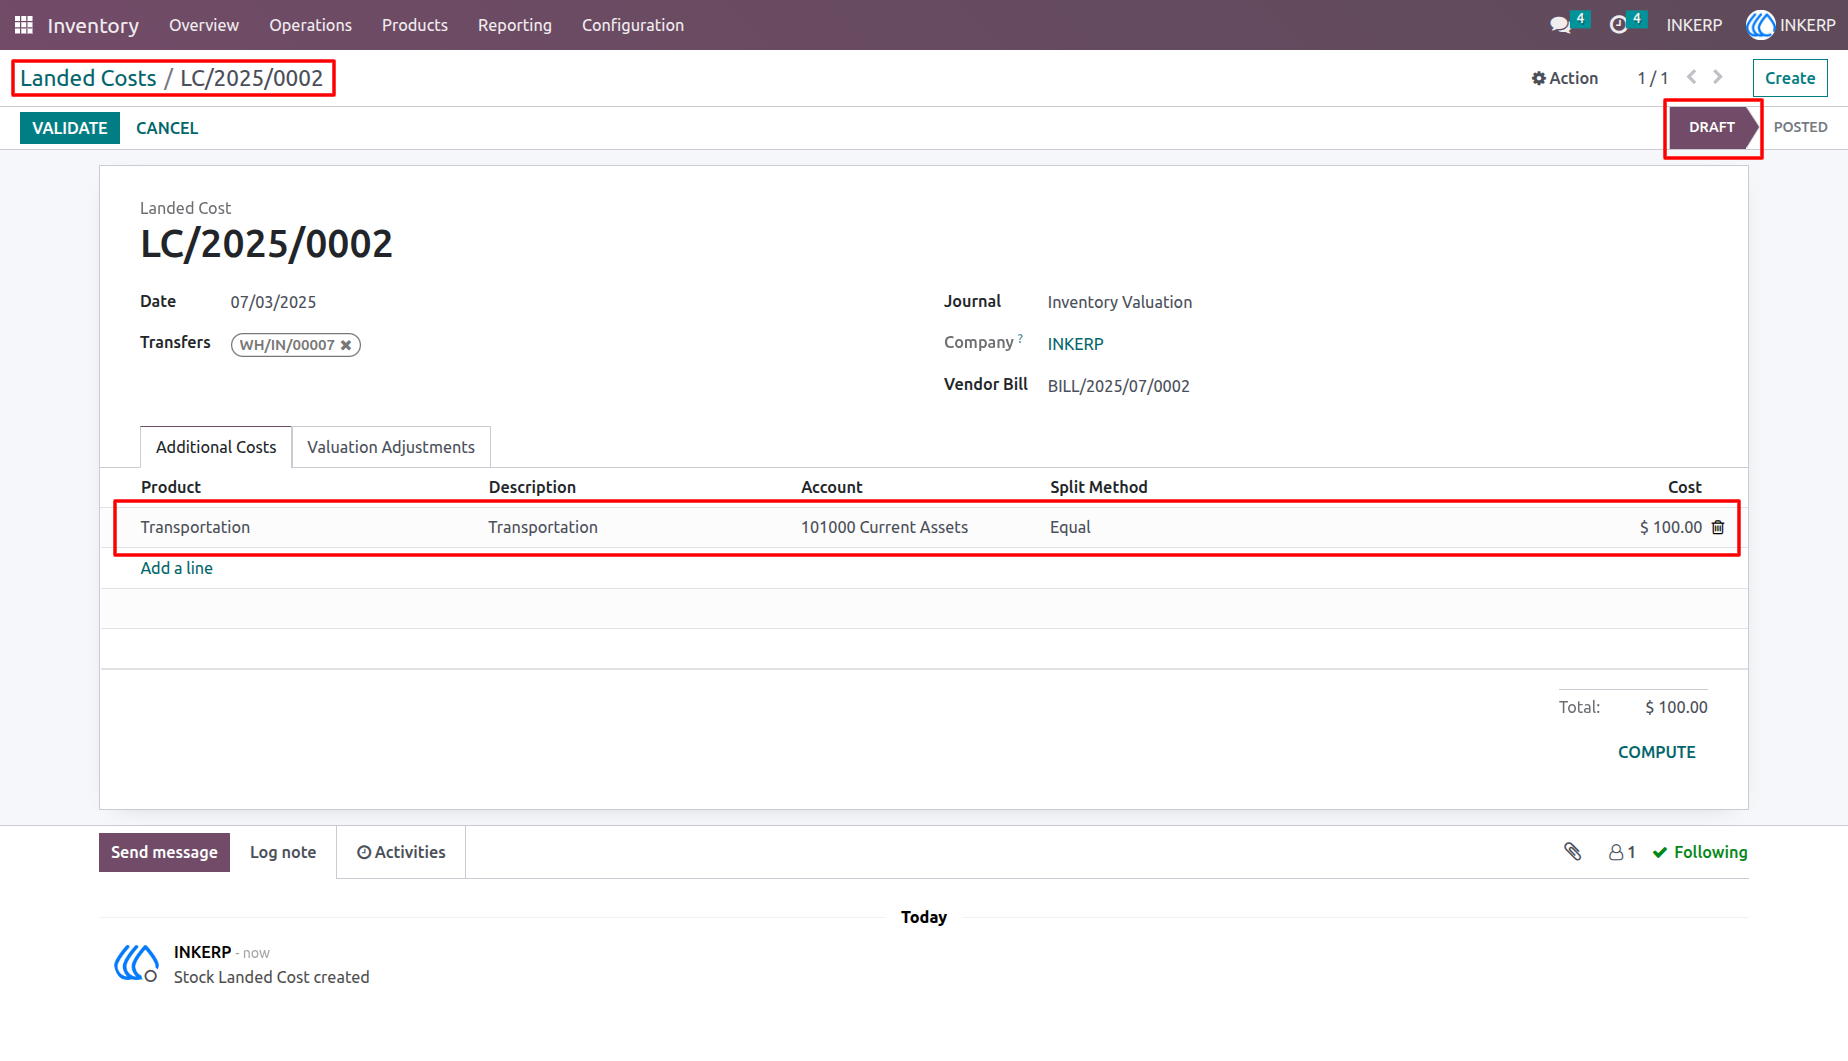Click the Log note button
The height and width of the screenshot is (1061, 1848).
point(283,852)
